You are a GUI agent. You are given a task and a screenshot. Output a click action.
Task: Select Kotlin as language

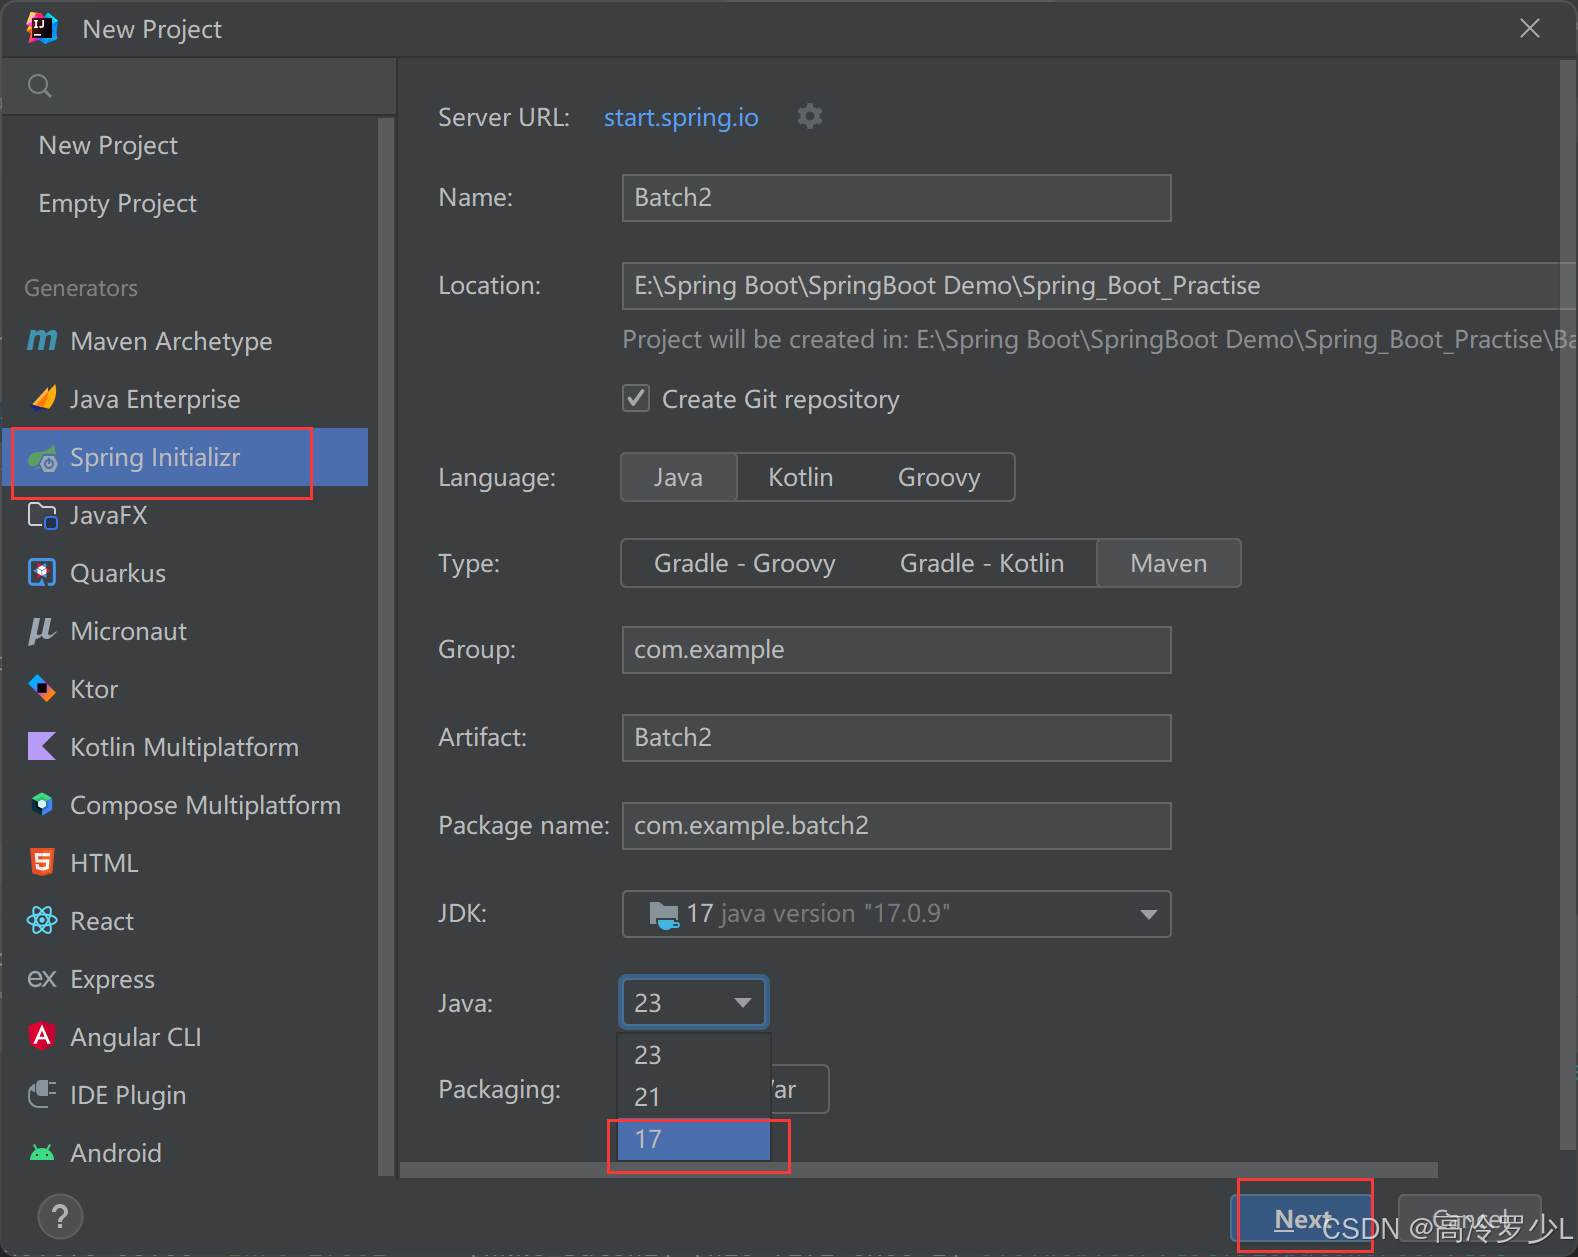(x=801, y=478)
